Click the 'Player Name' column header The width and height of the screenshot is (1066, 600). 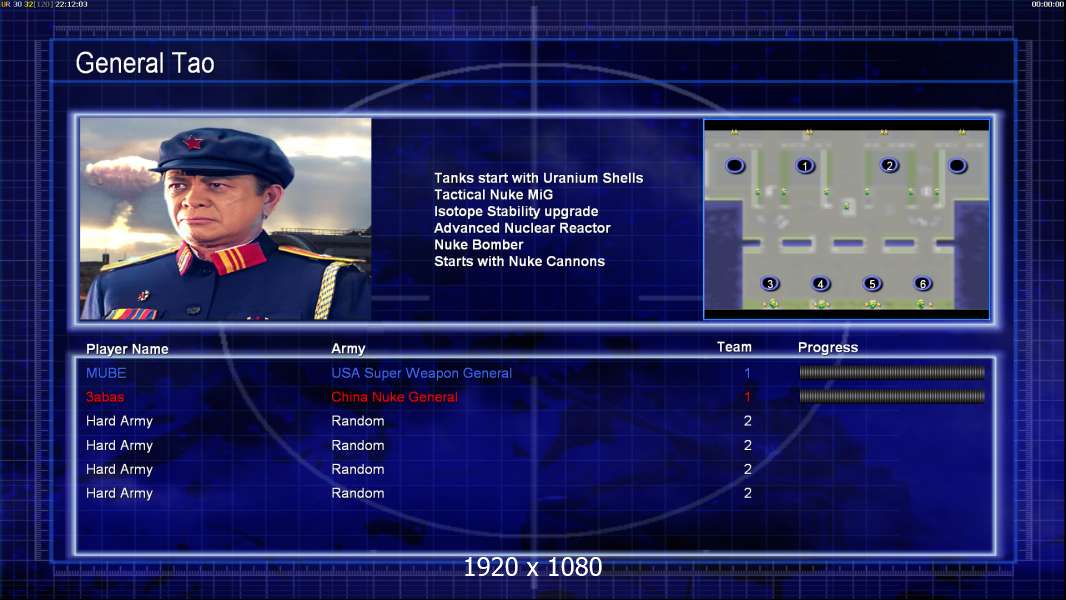click(x=127, y=349)
